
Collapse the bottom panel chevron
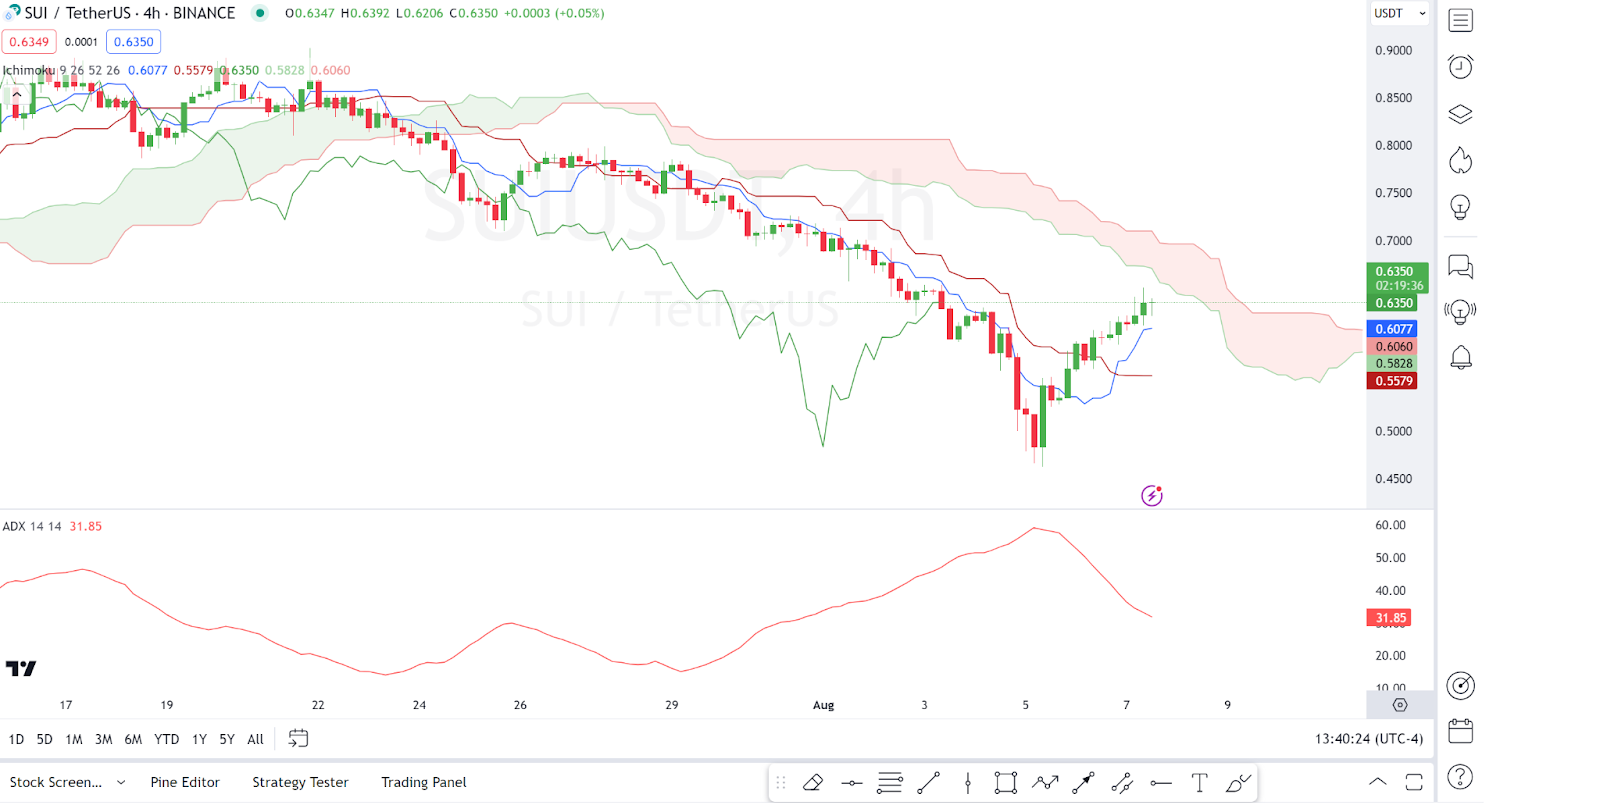click(x=1377, y=782)
